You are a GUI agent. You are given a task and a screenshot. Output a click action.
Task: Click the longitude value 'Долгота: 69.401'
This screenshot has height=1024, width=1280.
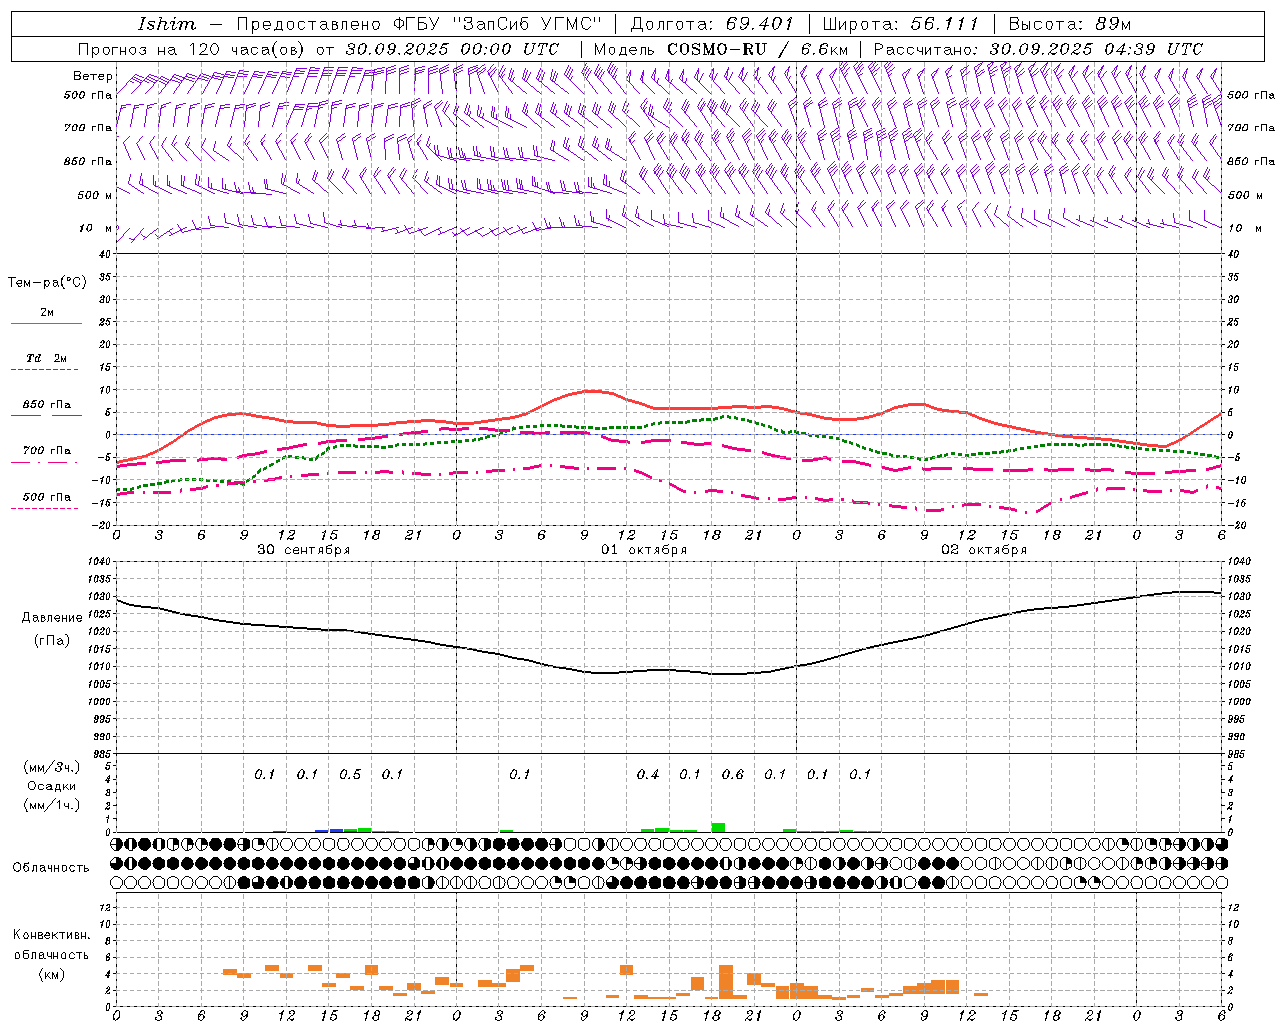coord(712,24)
